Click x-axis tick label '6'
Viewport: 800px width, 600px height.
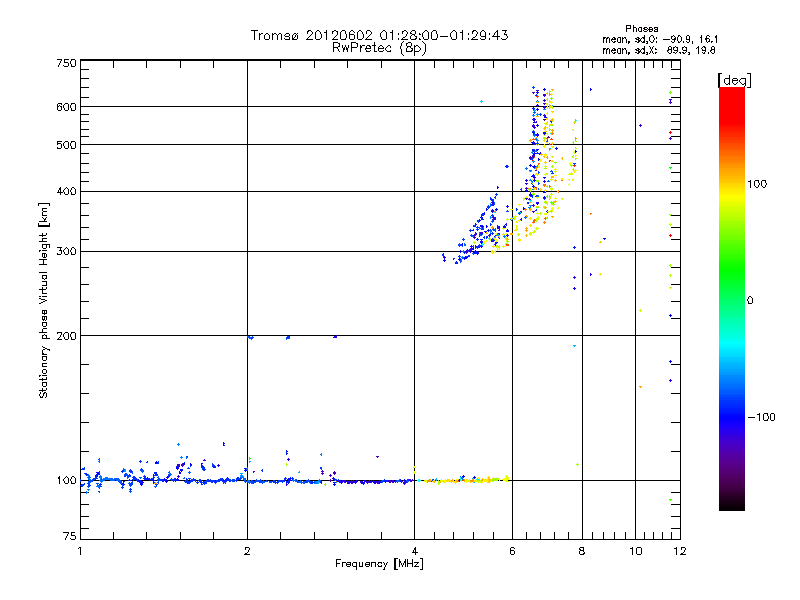coord(512,551)
